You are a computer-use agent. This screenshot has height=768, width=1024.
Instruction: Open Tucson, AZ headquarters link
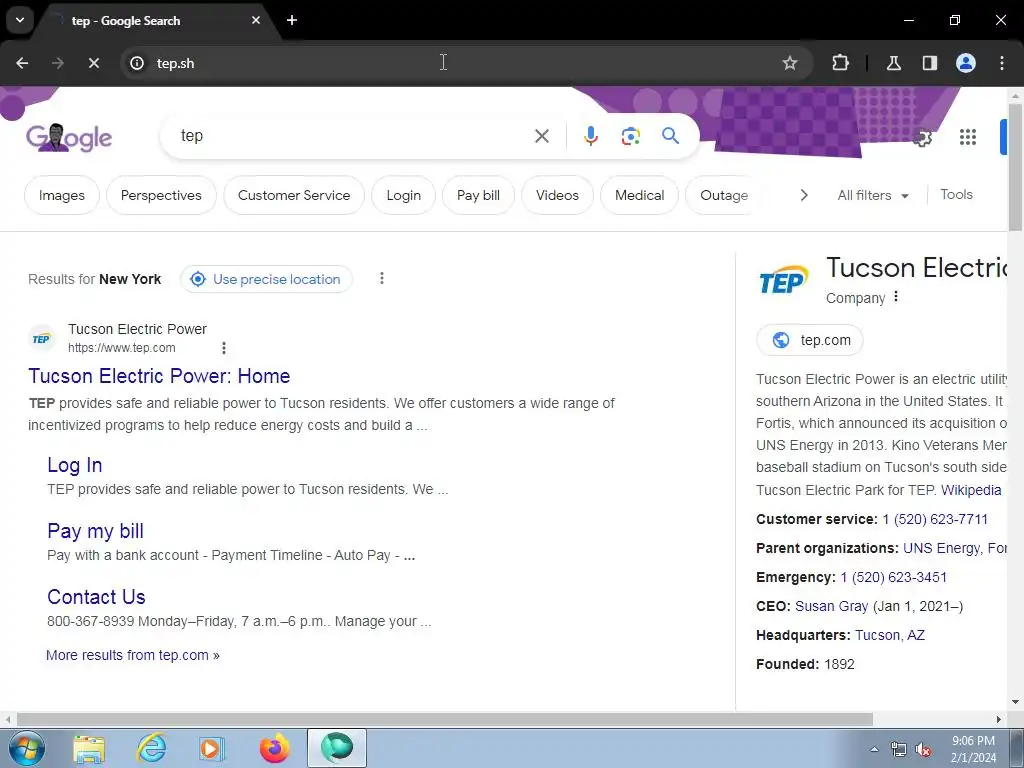[889, 635]
